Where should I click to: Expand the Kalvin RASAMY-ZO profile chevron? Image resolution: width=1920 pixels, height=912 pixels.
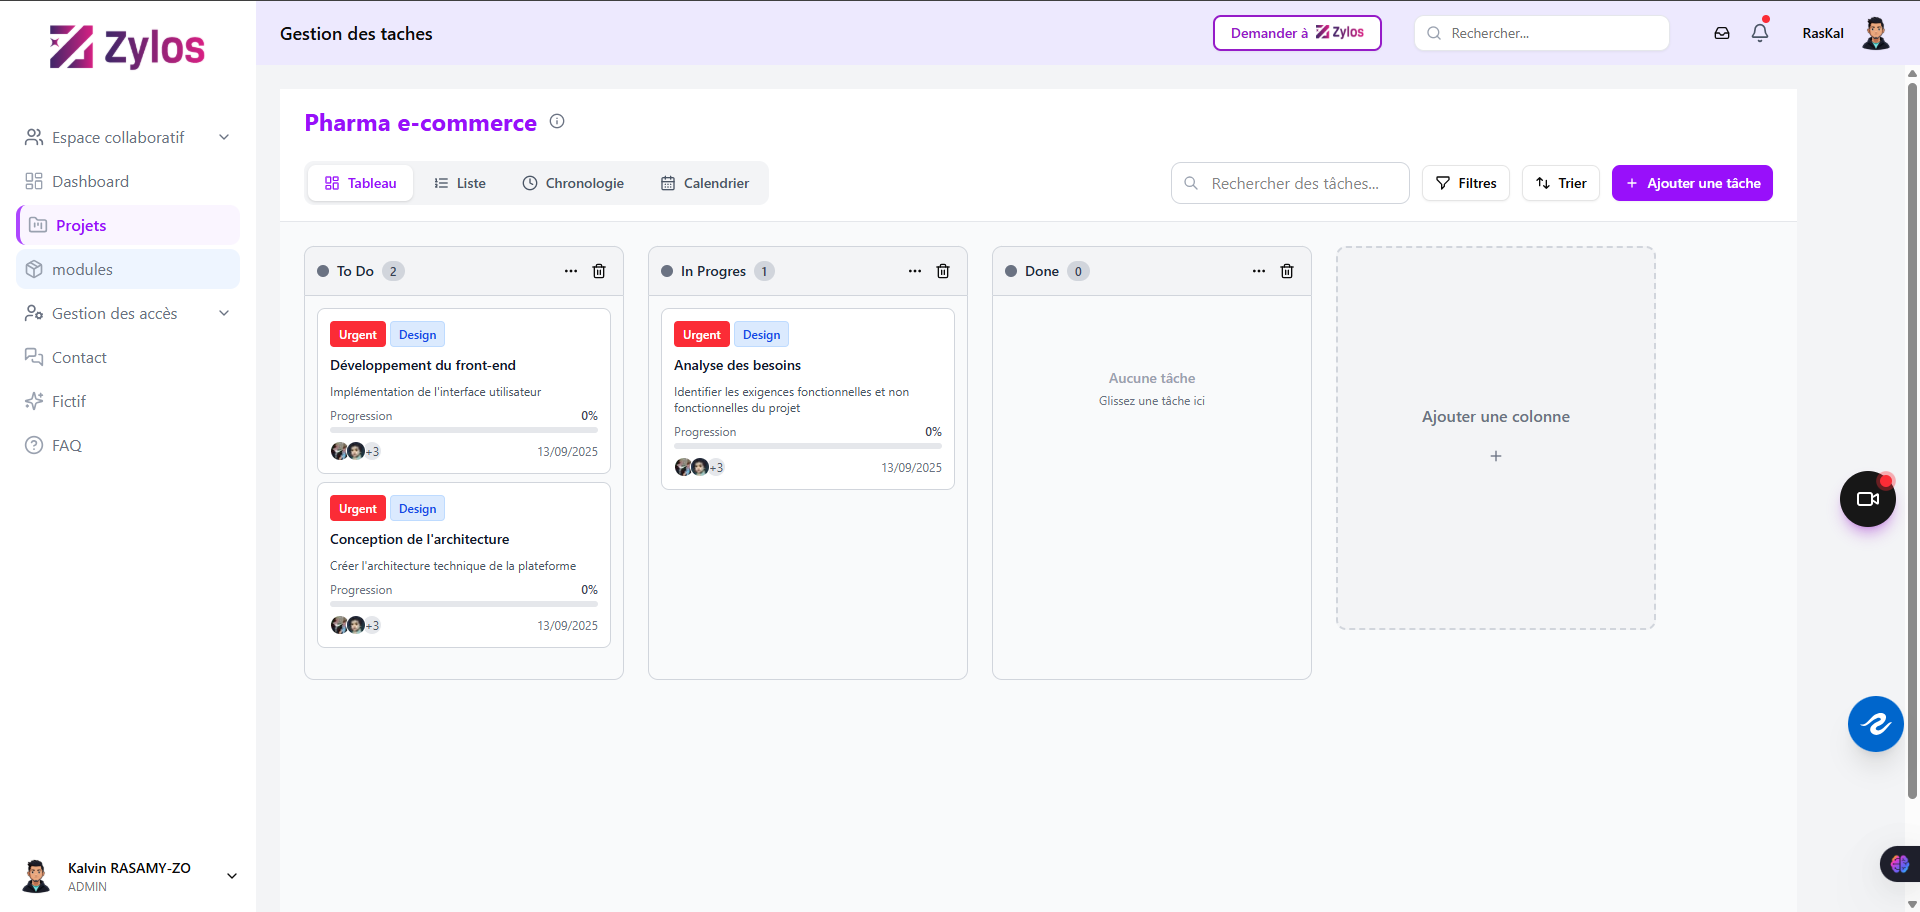(x=231, y=876)
